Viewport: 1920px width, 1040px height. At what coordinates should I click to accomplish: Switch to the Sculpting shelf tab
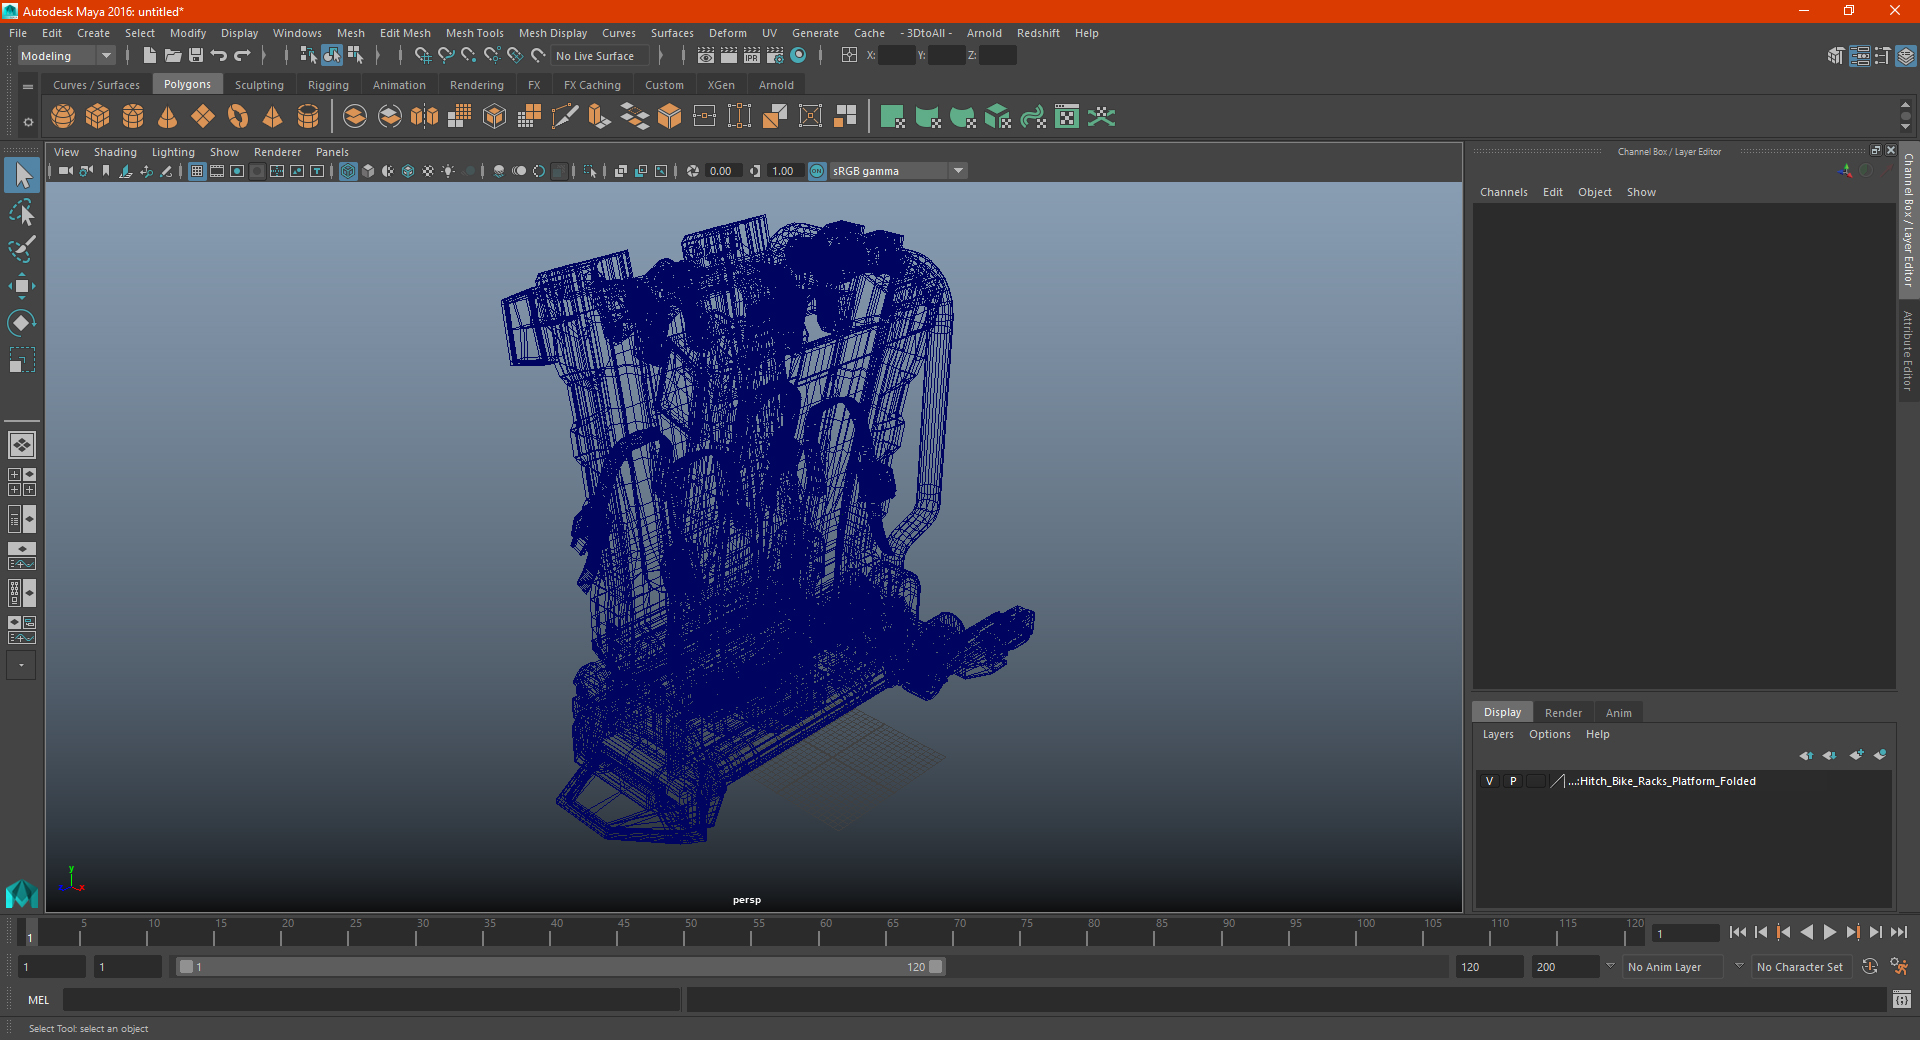pos(259,85)
